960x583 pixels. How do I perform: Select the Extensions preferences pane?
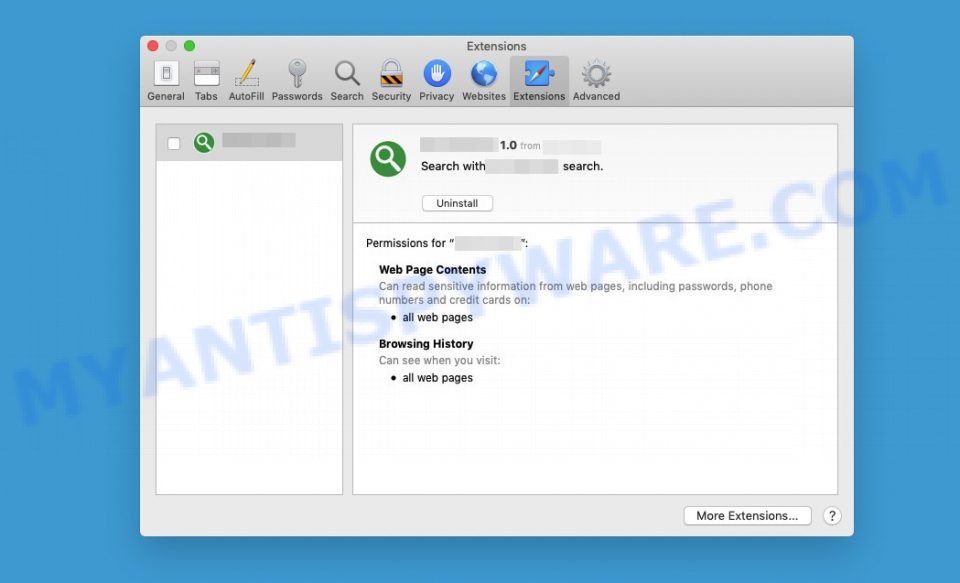[x=539, y=81]
